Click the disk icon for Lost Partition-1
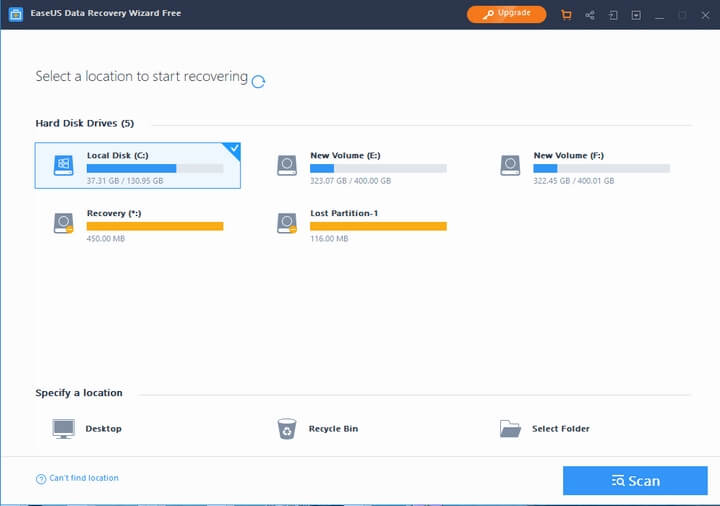This screenshot has height=506, width=720. click(287, 223)
